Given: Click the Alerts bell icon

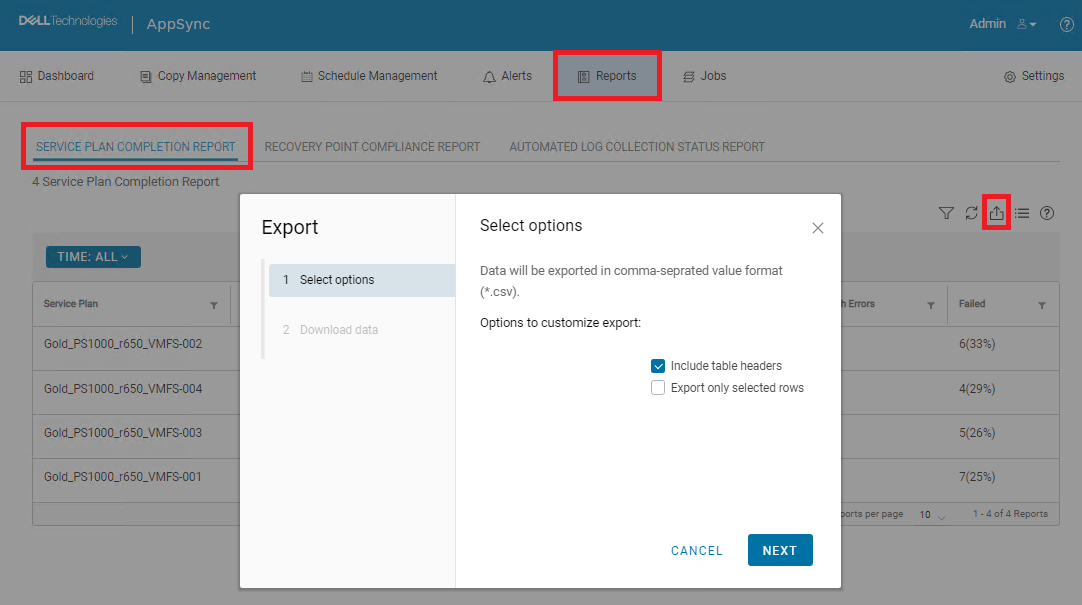Looking at the screenshot, I should click(506, 75).
